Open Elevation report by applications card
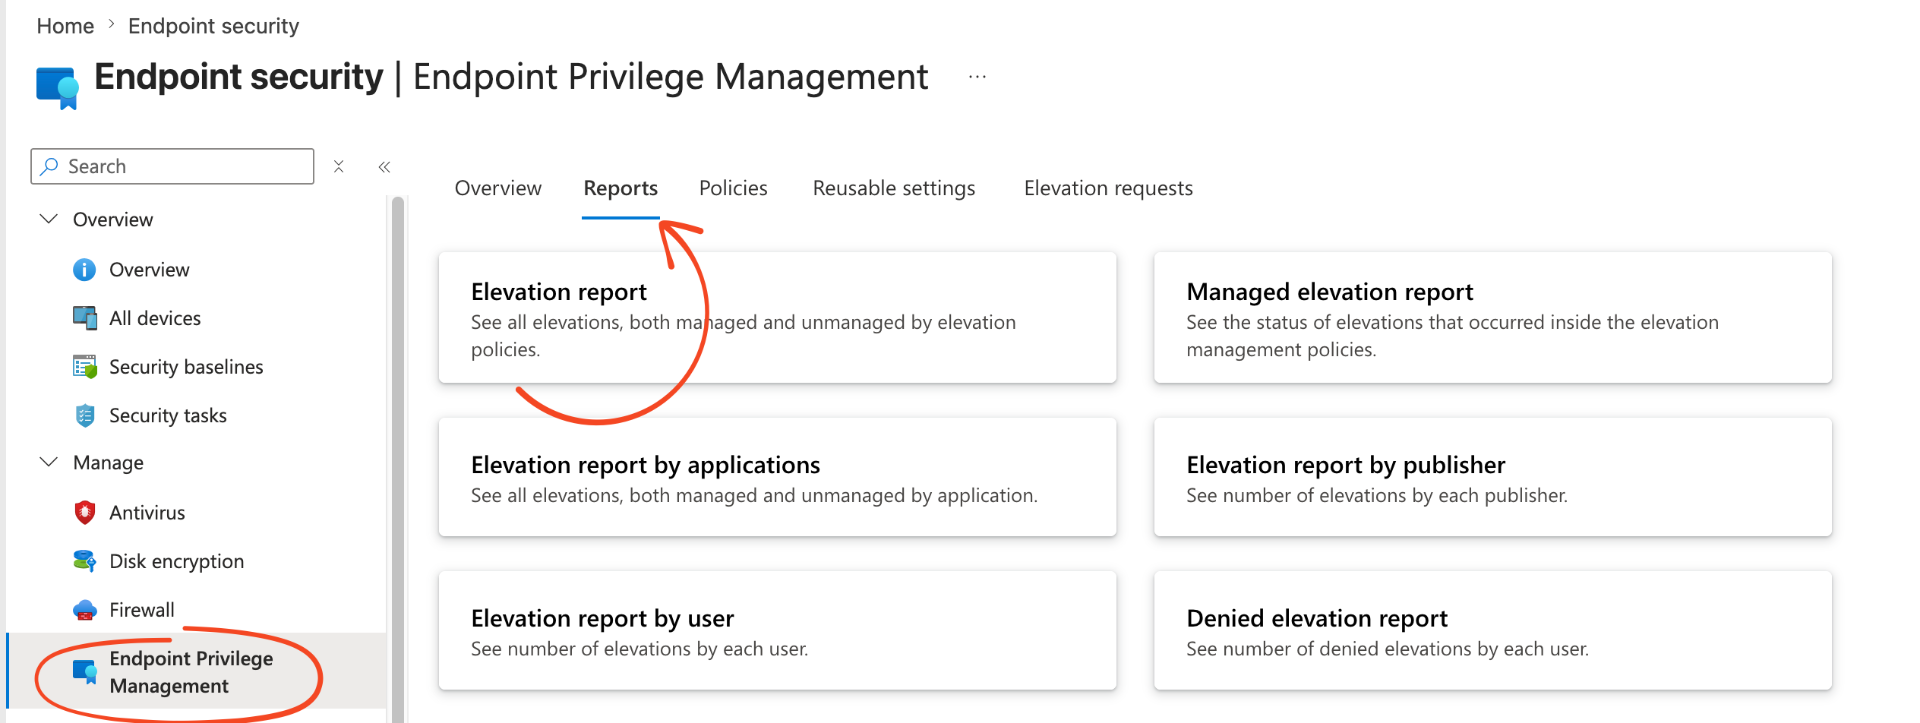Viewport: 1920px width, 723px height. click(777, 477)
